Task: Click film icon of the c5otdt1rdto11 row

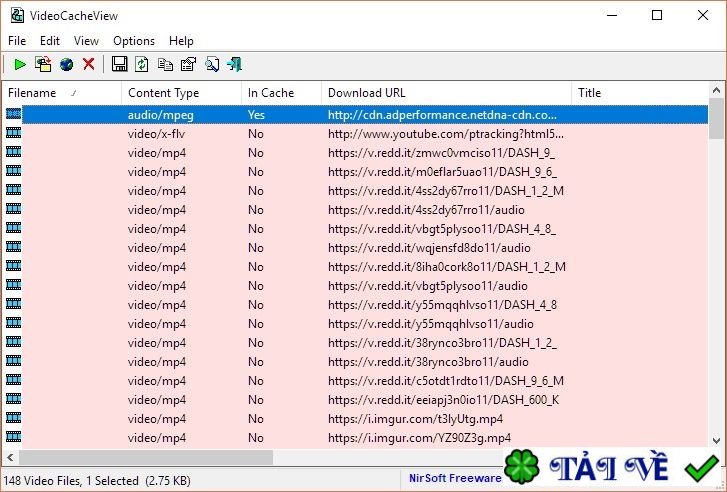Action: (x=13, y=380)
